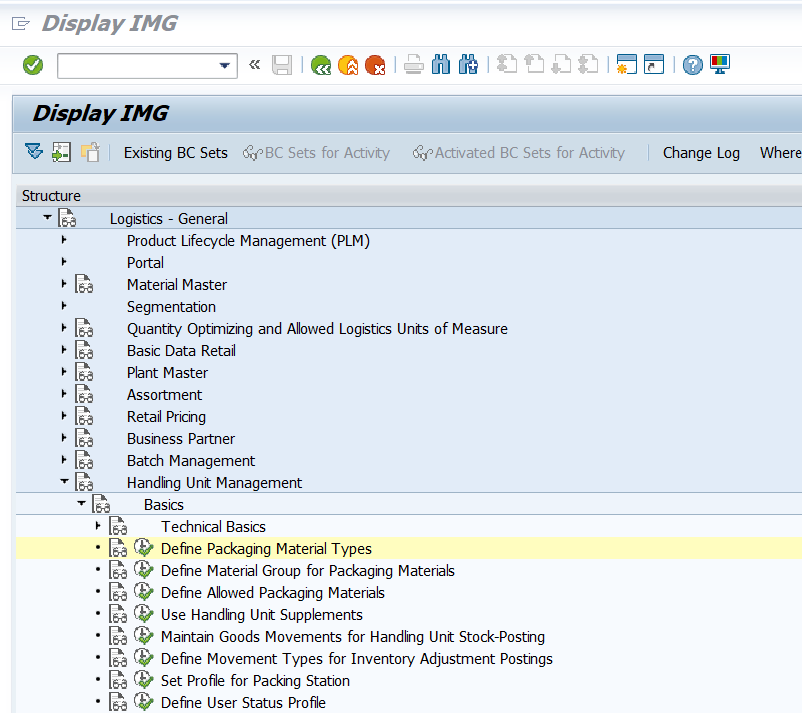
Task: Click the Generate Shortcut icon
Action: pos(654,65)
